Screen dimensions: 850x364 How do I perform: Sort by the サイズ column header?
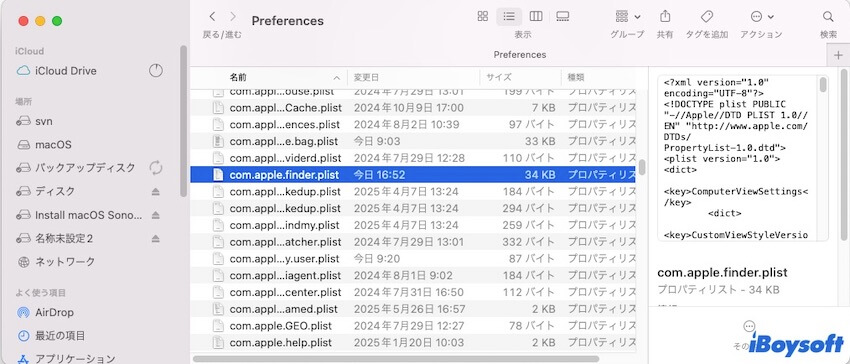[499, 77]
